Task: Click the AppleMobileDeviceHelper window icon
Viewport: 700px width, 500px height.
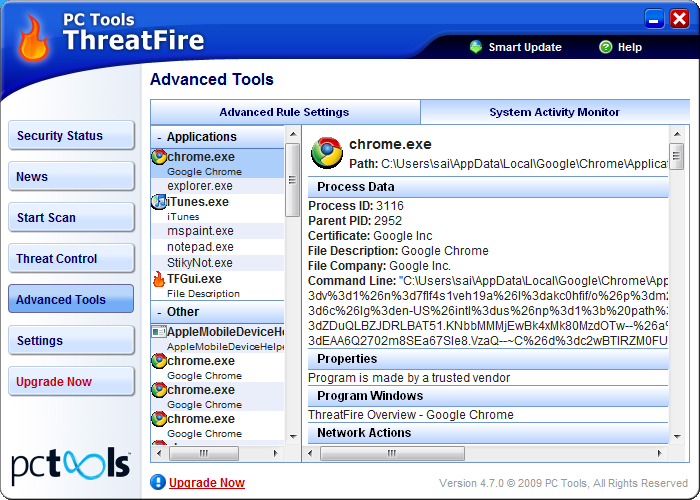Action: coord(158,332)
